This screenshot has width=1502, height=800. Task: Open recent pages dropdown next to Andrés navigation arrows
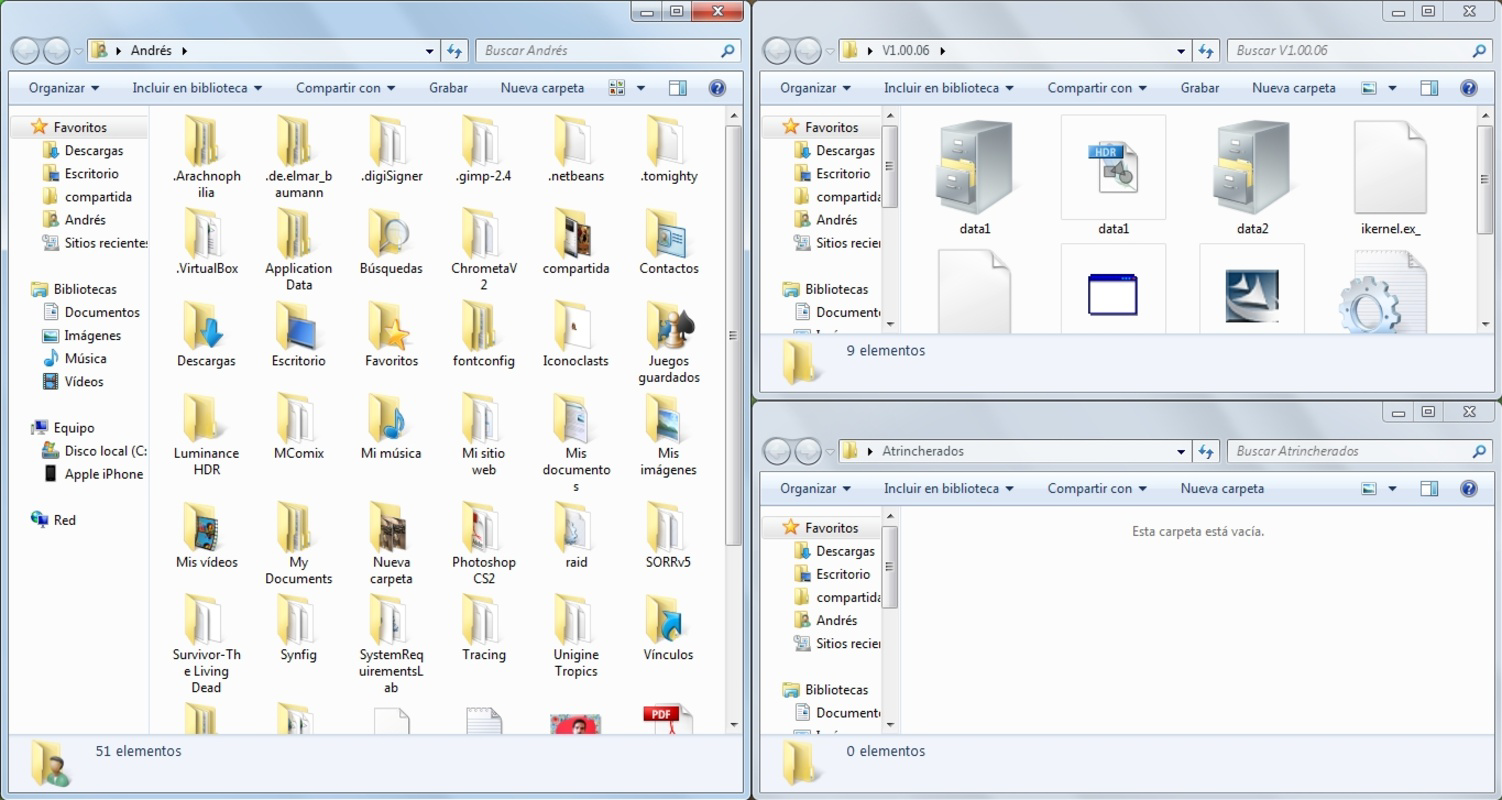pyautogui.click(x=78, y=51)
